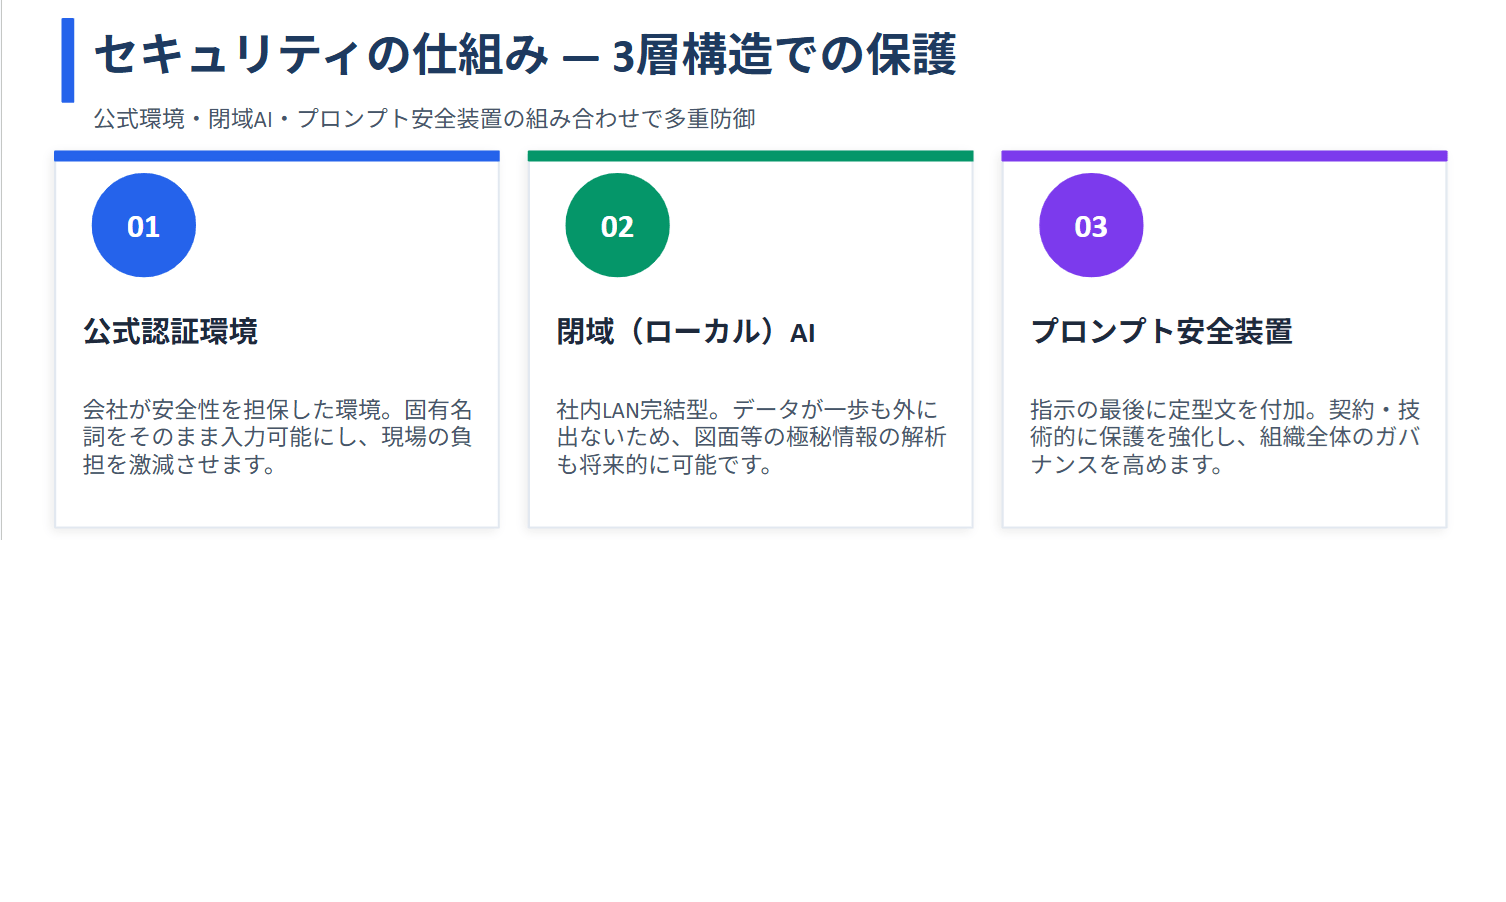The image size is (1506, 902).
Task: Click the blue top stripe of card 01
Action: coord(276,156)
